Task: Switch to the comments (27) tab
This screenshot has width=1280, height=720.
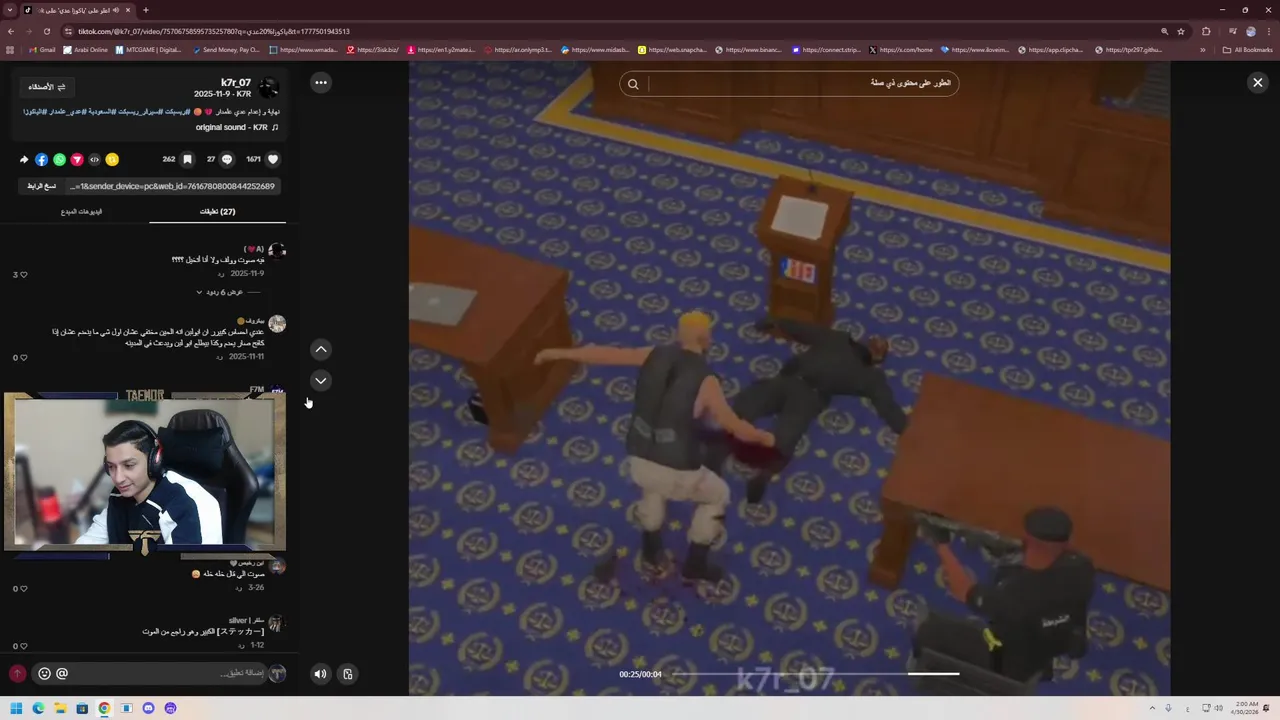Action: tap(217, 212)
